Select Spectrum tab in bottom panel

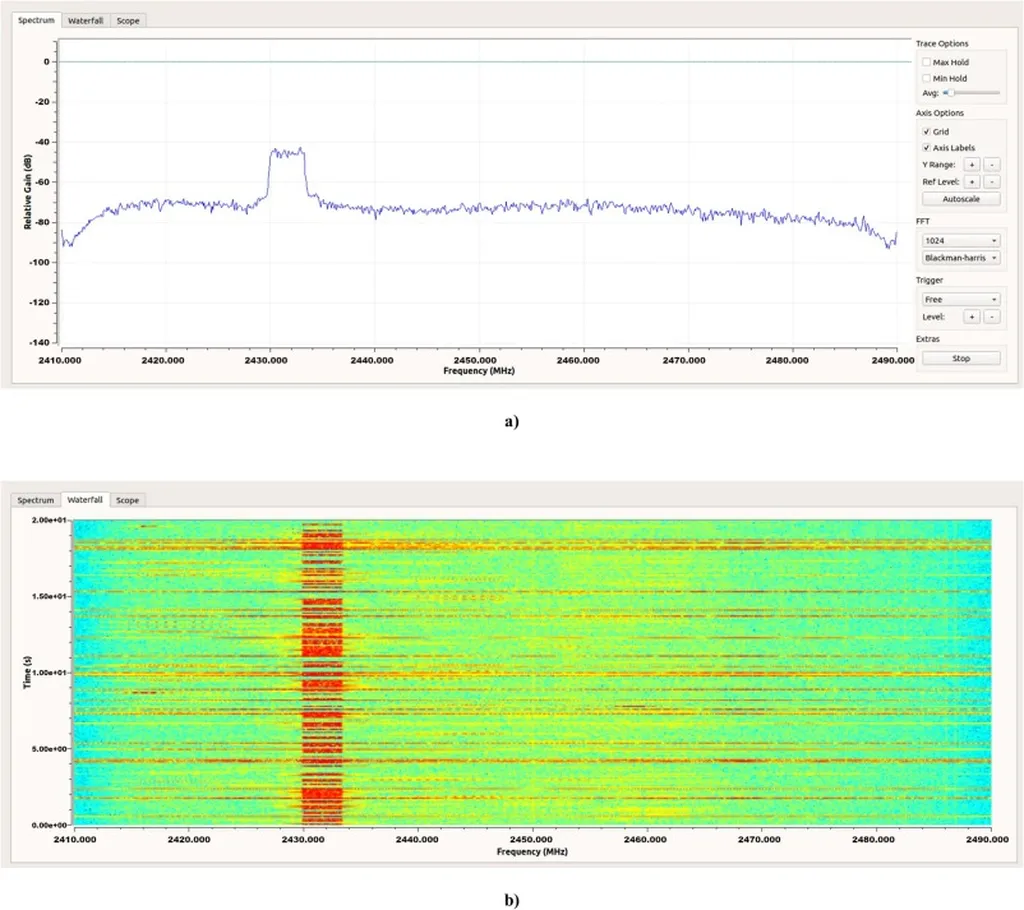(36, 500)
